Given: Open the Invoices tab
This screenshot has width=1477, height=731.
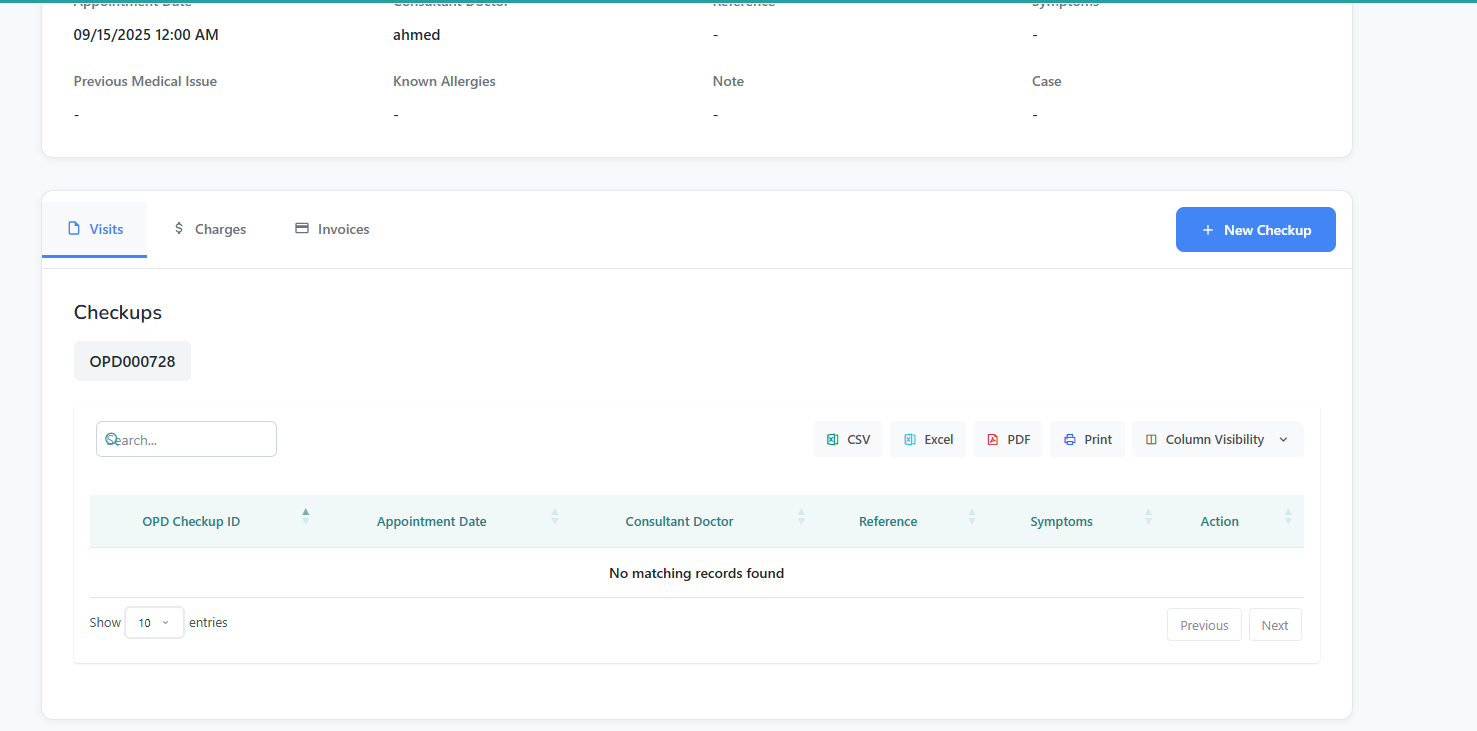Looking at the screenshot, I should pos(332,229).
